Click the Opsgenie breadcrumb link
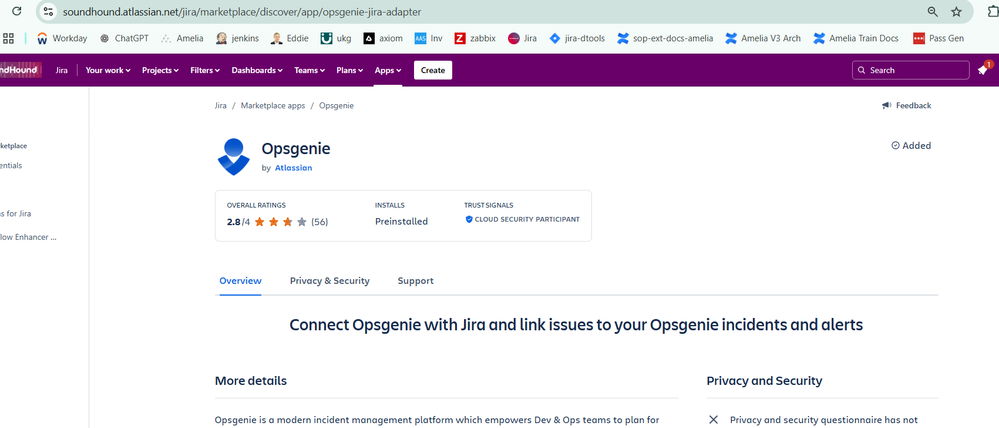The height and width of the screenshot is (428, 999). point(336,106)
